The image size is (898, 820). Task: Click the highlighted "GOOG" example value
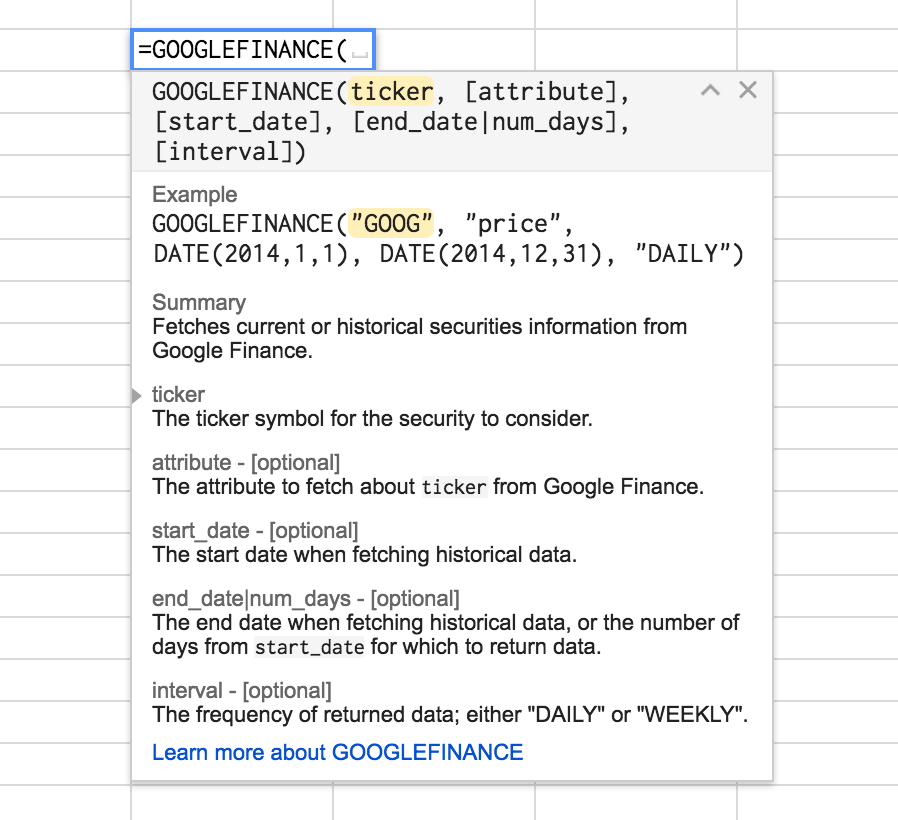392,223
